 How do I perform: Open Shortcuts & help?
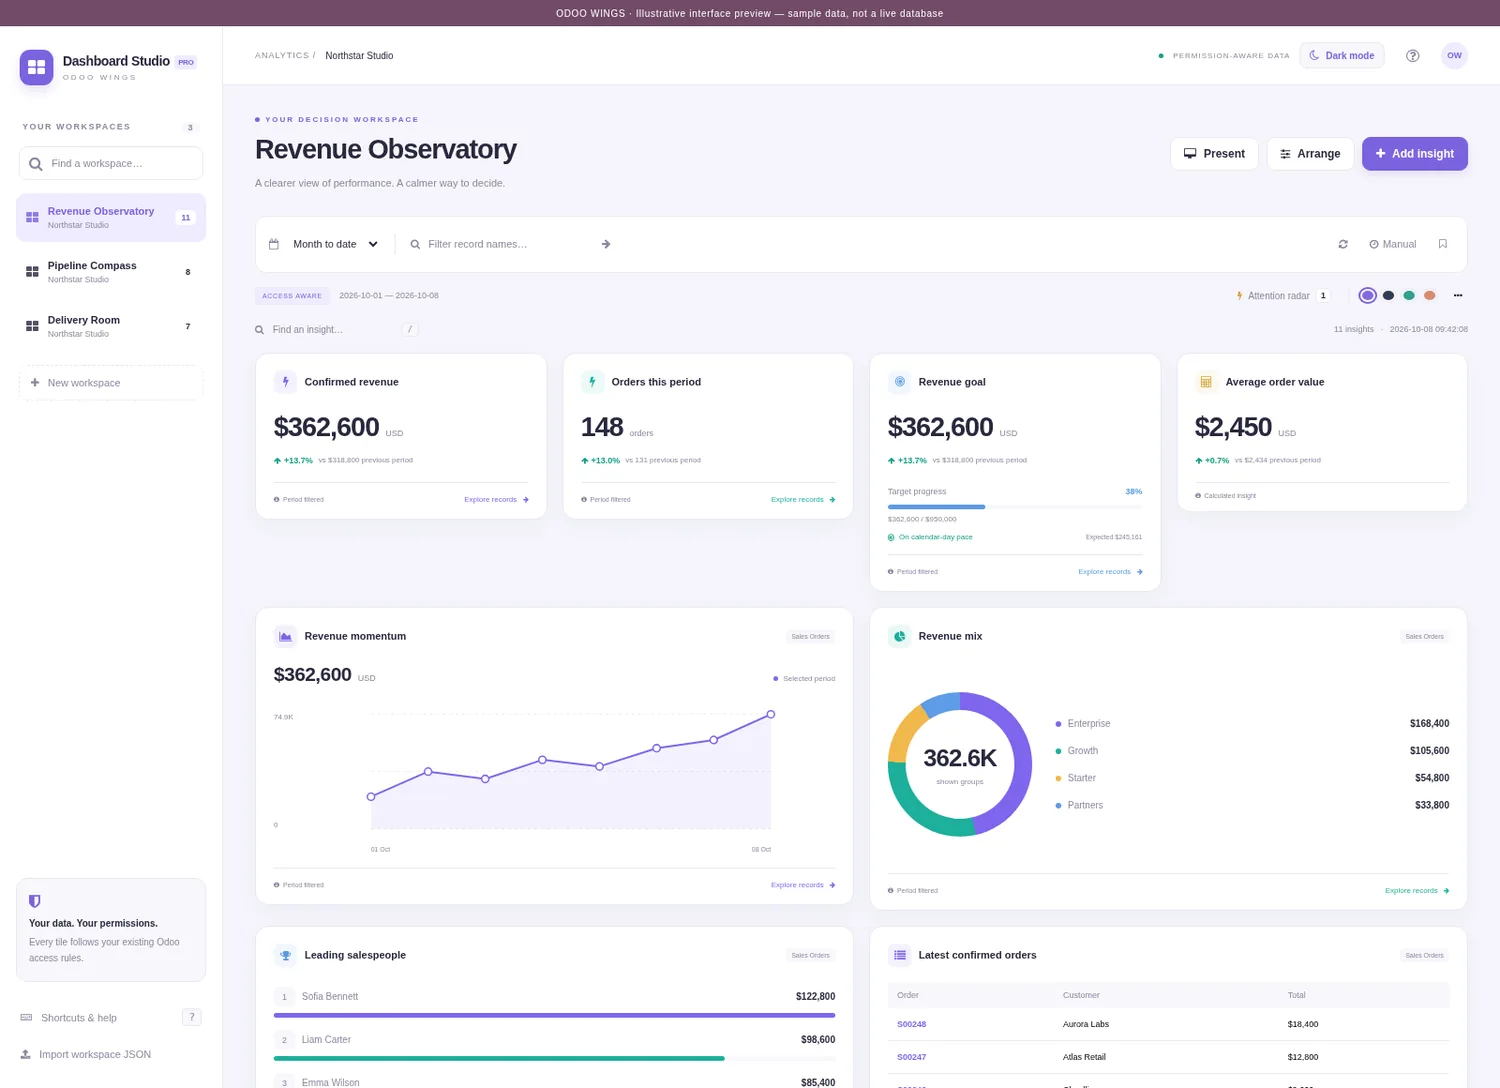(x=111, y=1018)
